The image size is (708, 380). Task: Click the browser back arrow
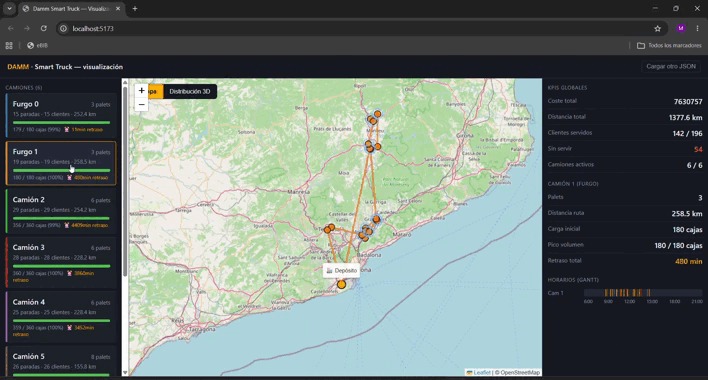(11, 28)
